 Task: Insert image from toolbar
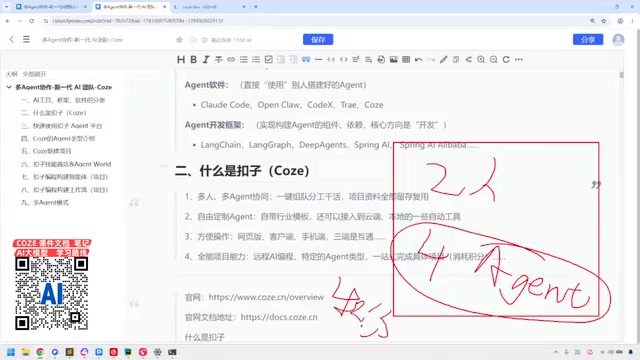point(393,60)
